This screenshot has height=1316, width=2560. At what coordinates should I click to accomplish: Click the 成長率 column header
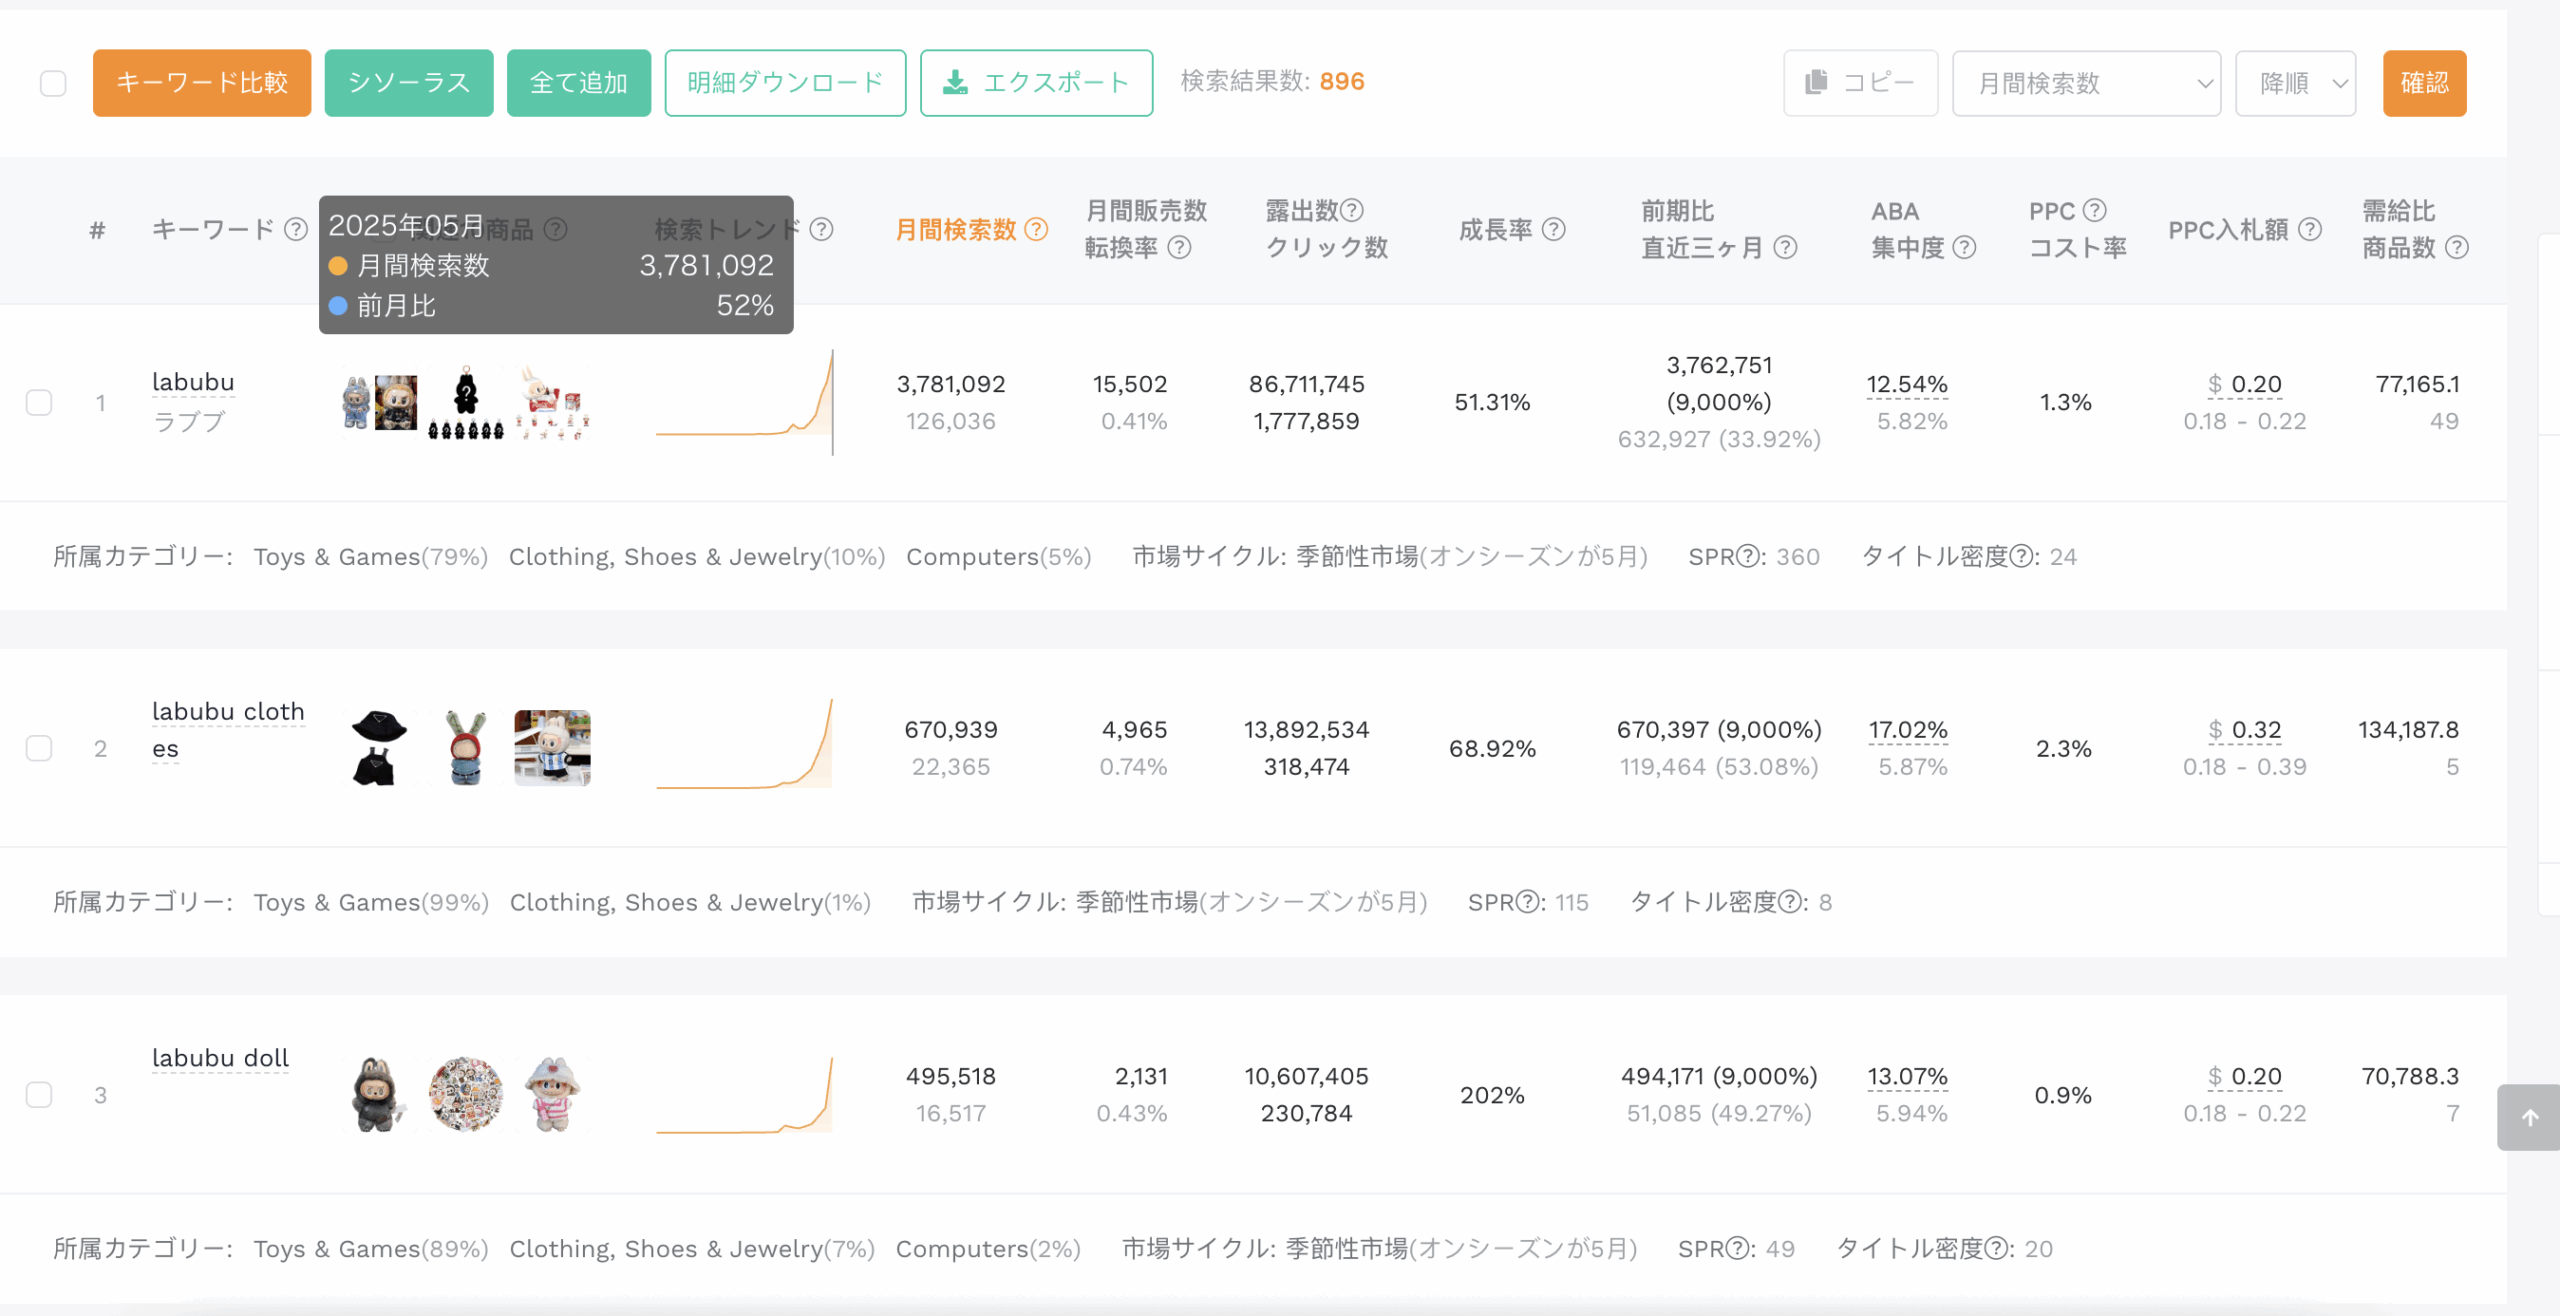1495,230
